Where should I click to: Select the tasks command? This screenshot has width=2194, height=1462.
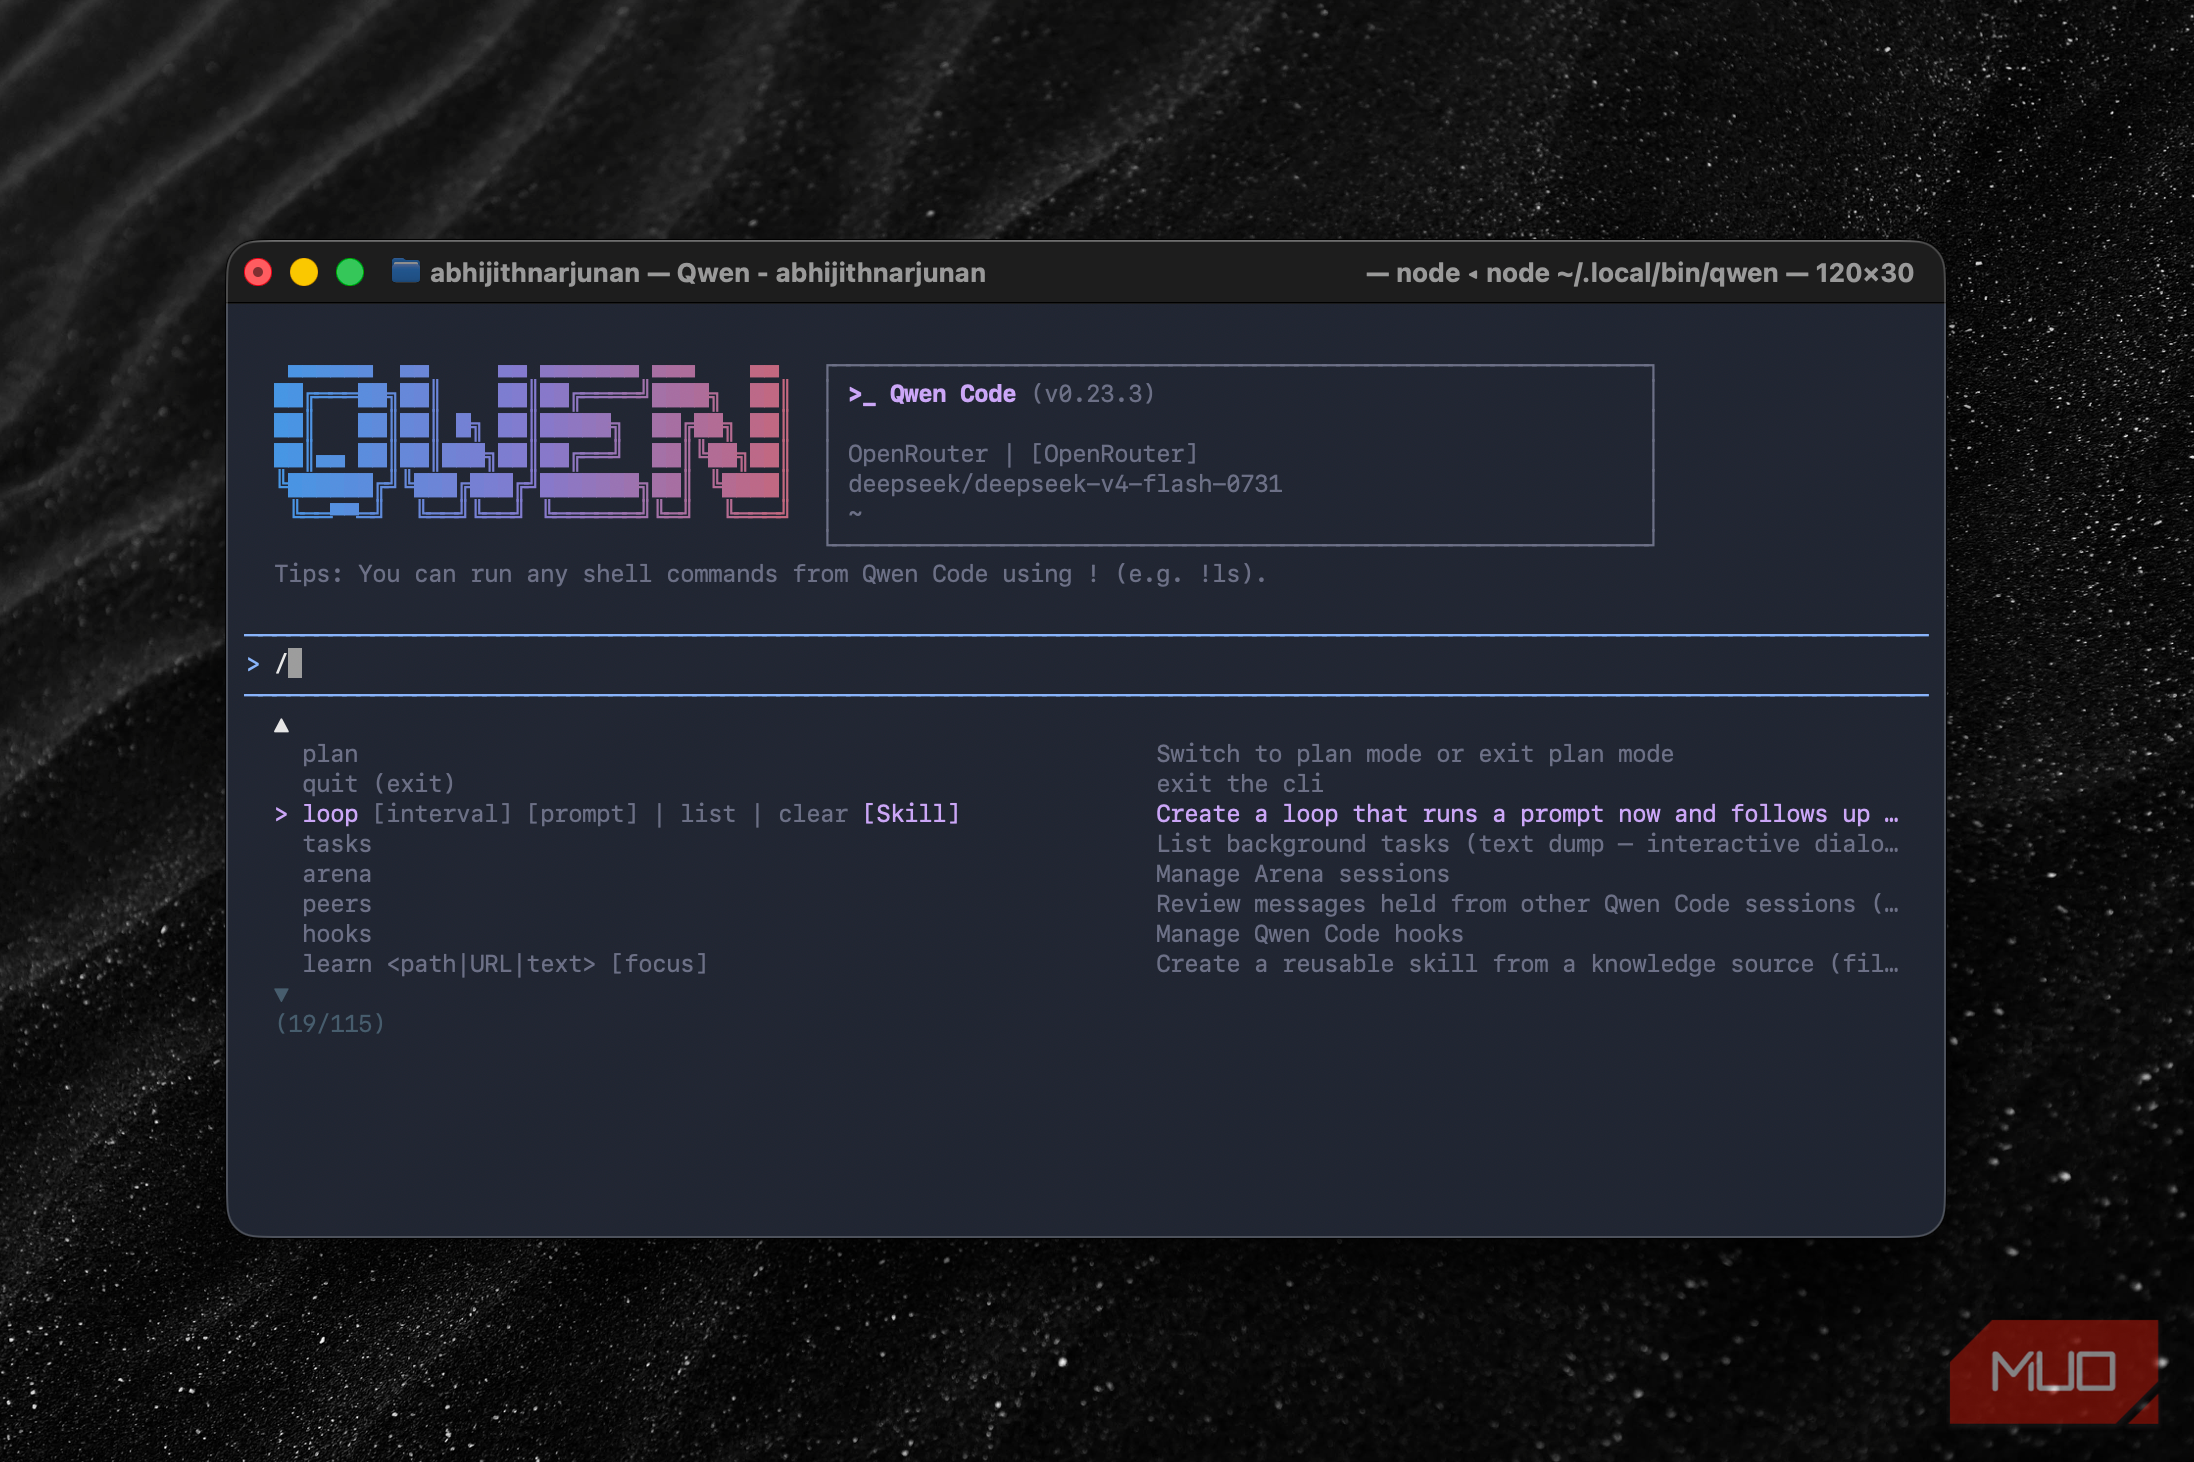point(337,844)
